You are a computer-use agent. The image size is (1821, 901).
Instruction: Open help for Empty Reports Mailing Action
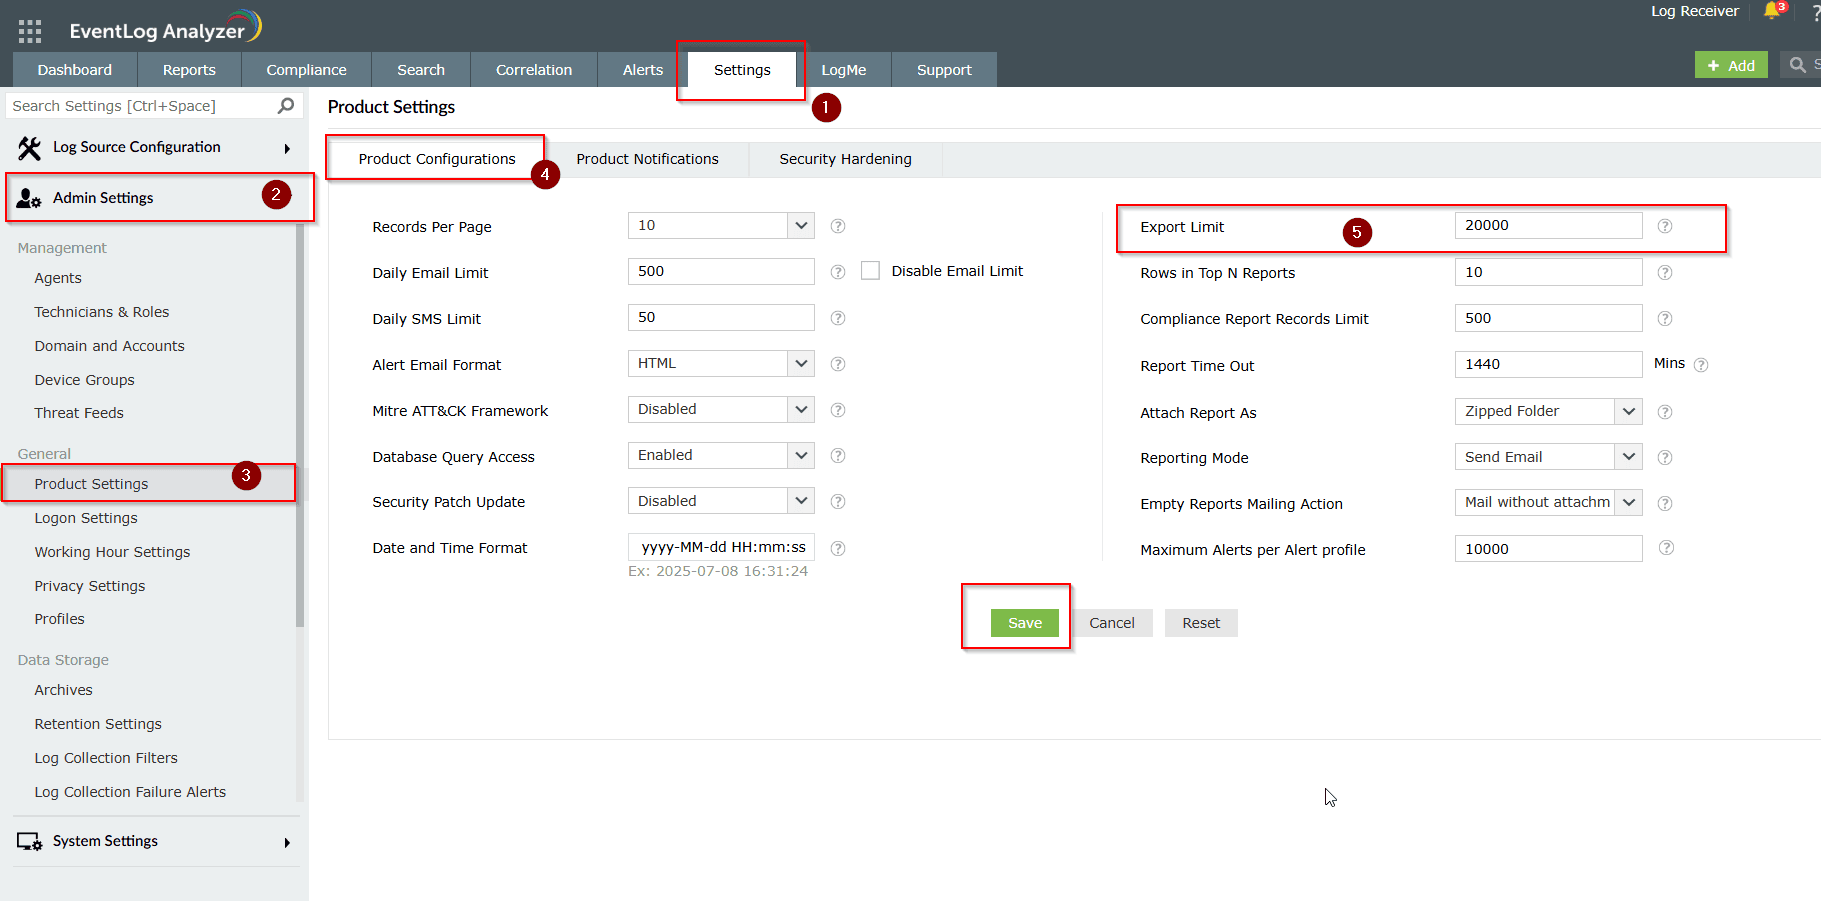[1665, 503]
